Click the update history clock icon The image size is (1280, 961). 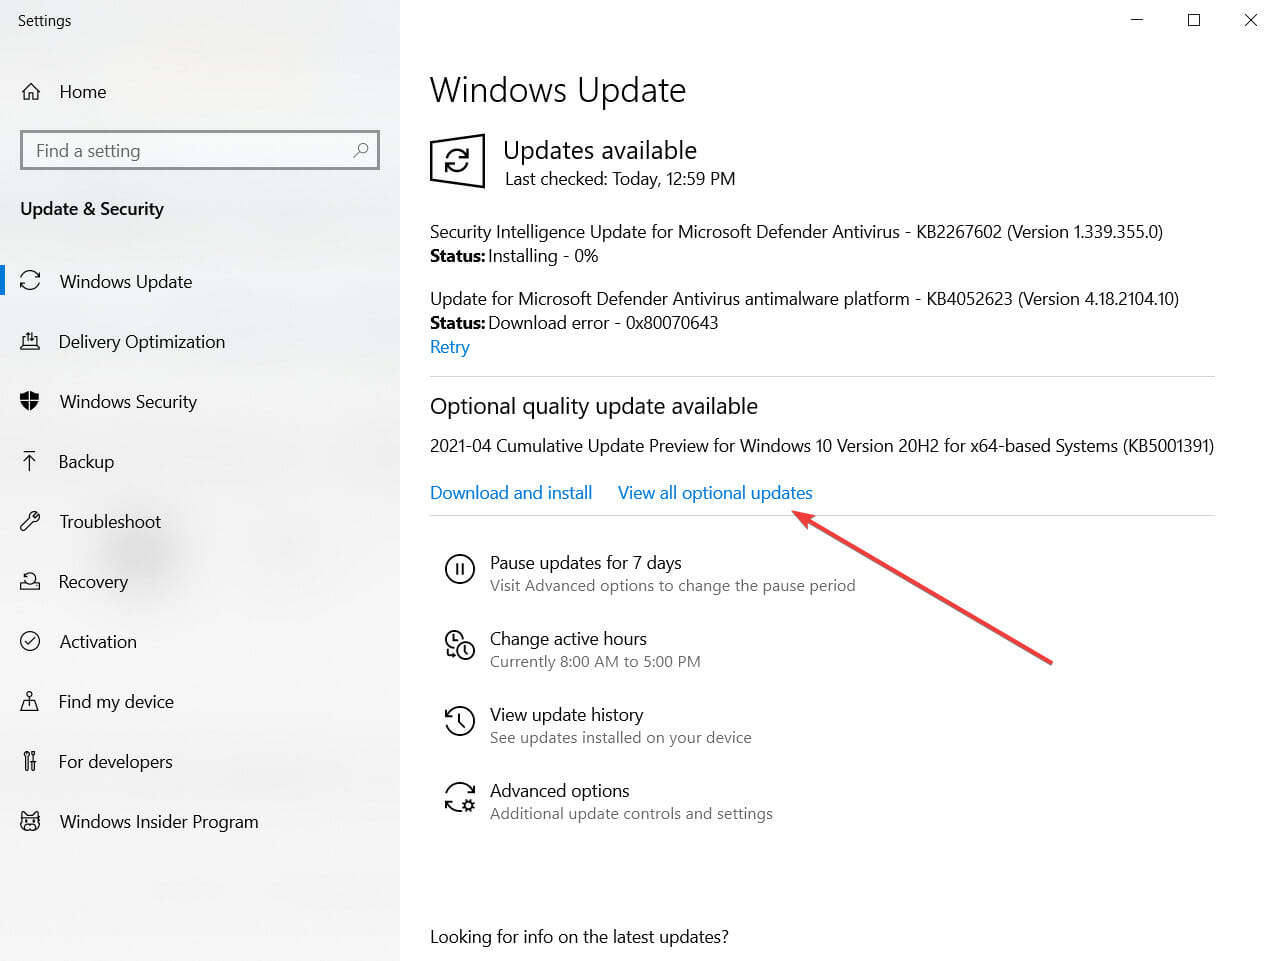(x=460, y=721)
